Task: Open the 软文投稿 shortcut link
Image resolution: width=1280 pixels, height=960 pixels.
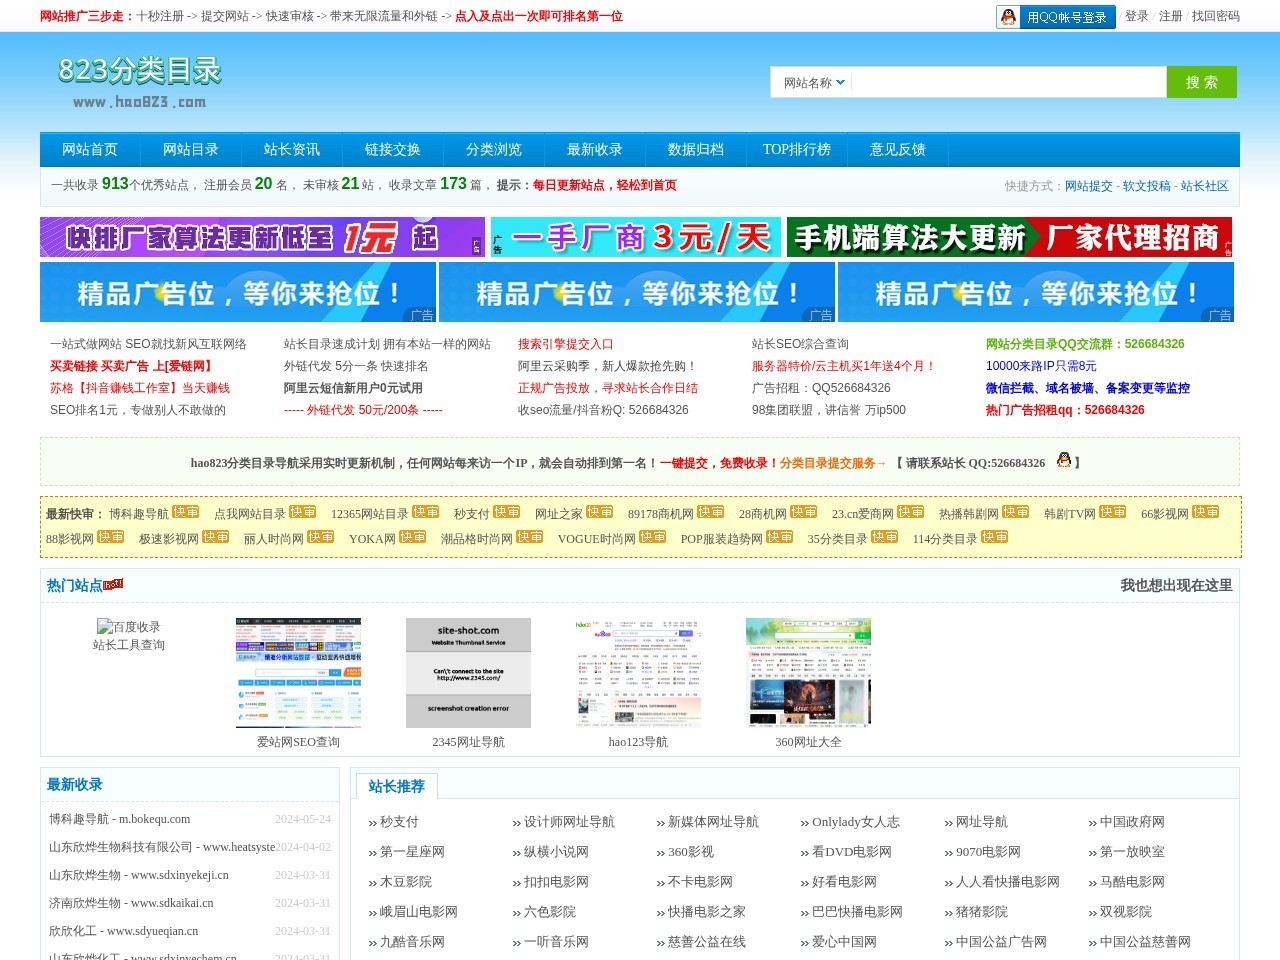Action: coord(1147,186)
